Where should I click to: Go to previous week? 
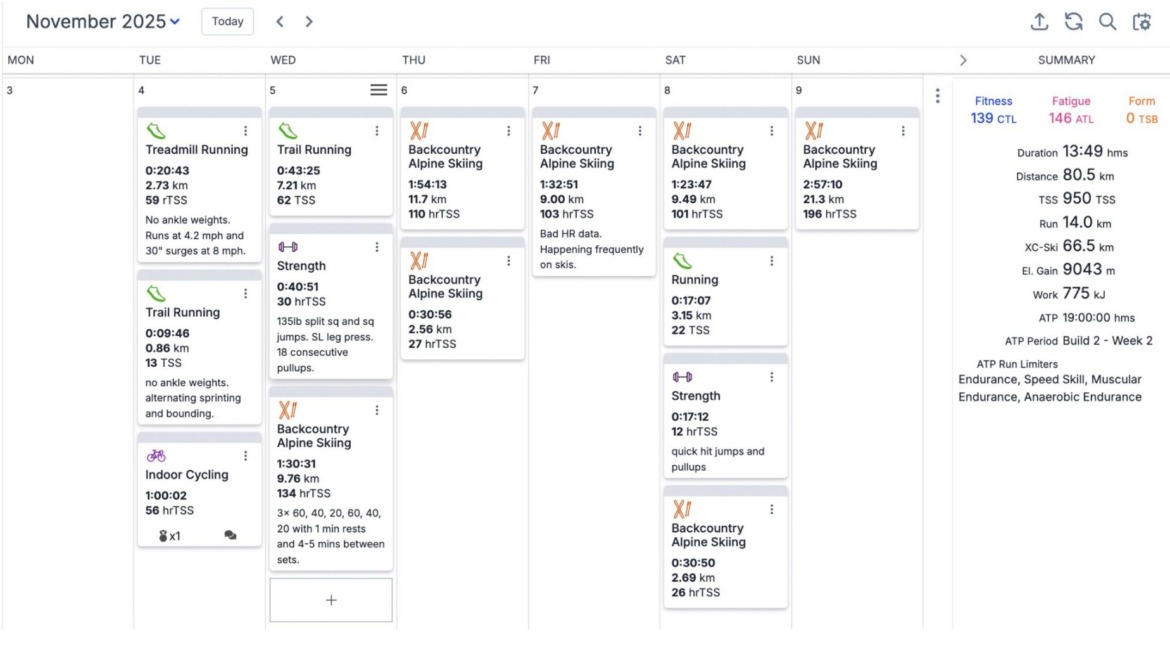point(280,21)
